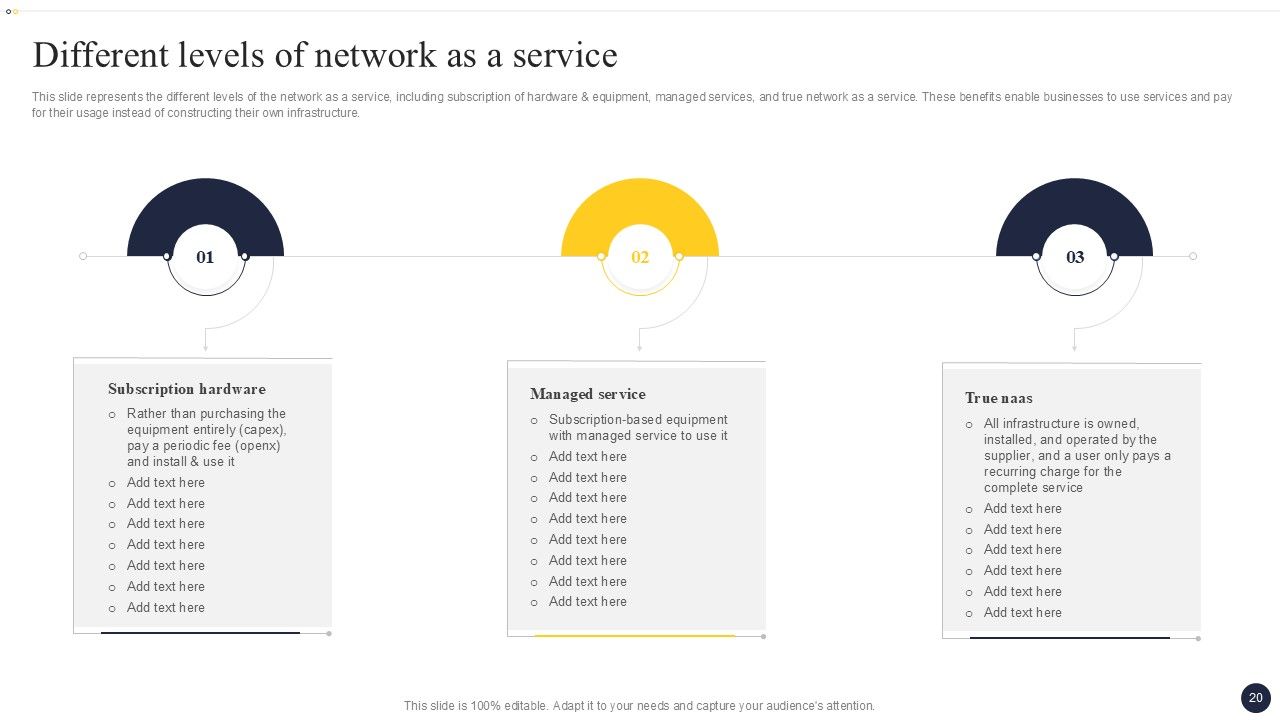The width and height of the screenshot is (1280, 720).
Task: Select the circle labeled 03
Action: point(1075,258)
